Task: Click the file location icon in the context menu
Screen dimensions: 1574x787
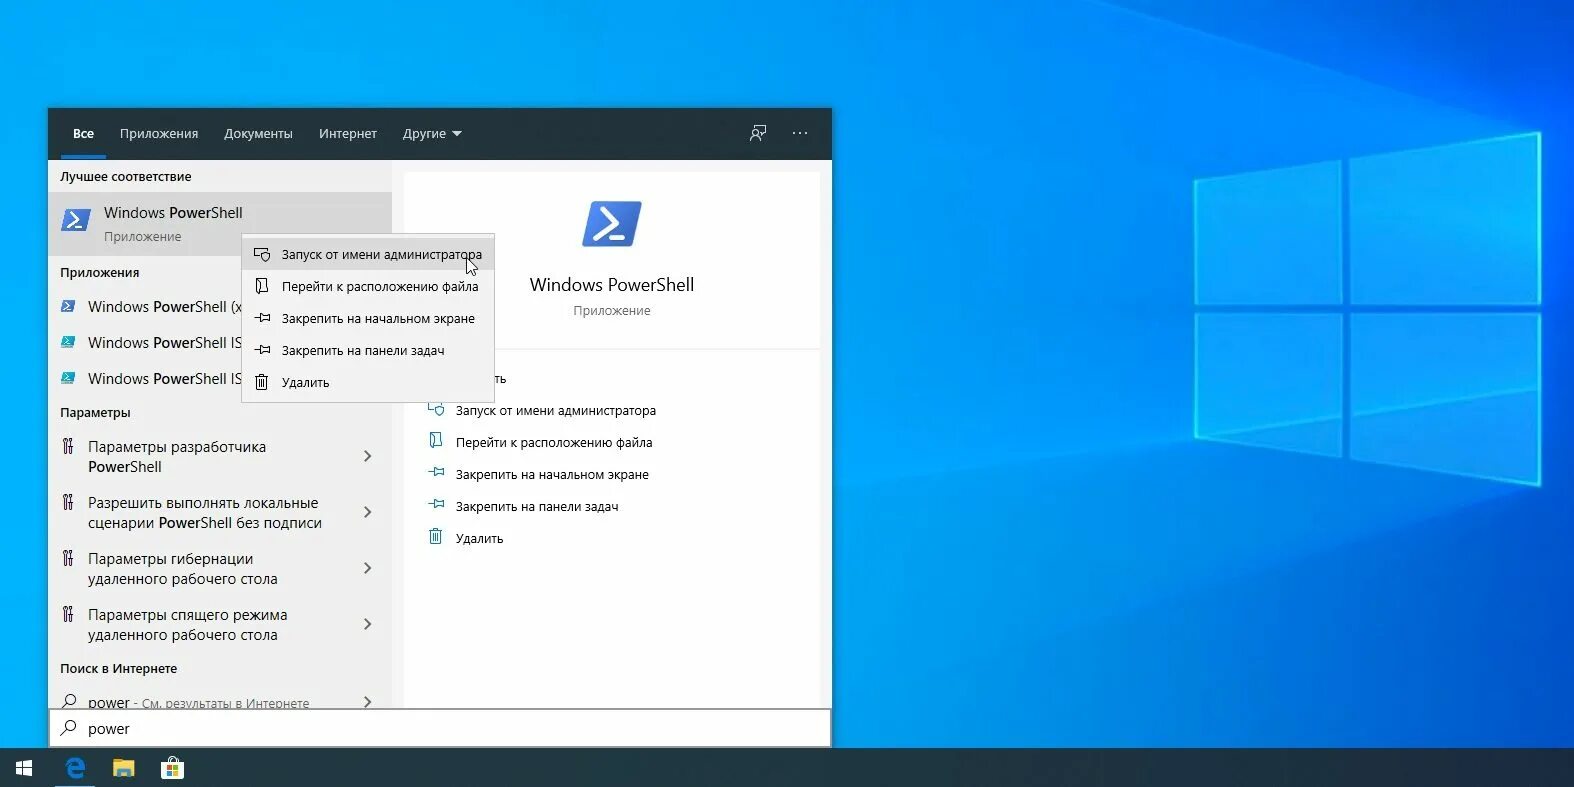Action: (262, 286)
